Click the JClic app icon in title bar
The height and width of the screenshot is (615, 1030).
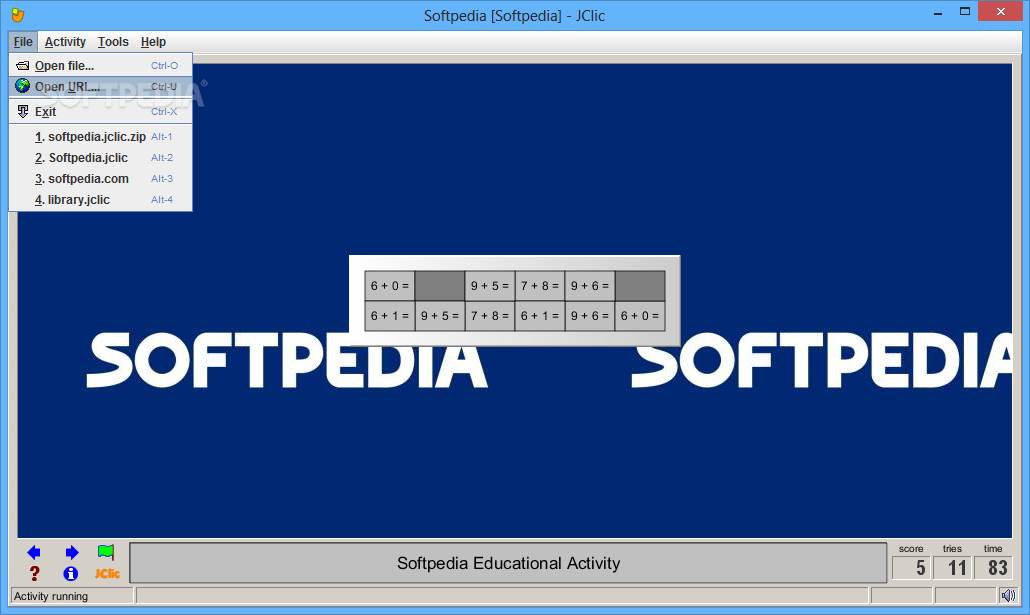click(18, 14)
